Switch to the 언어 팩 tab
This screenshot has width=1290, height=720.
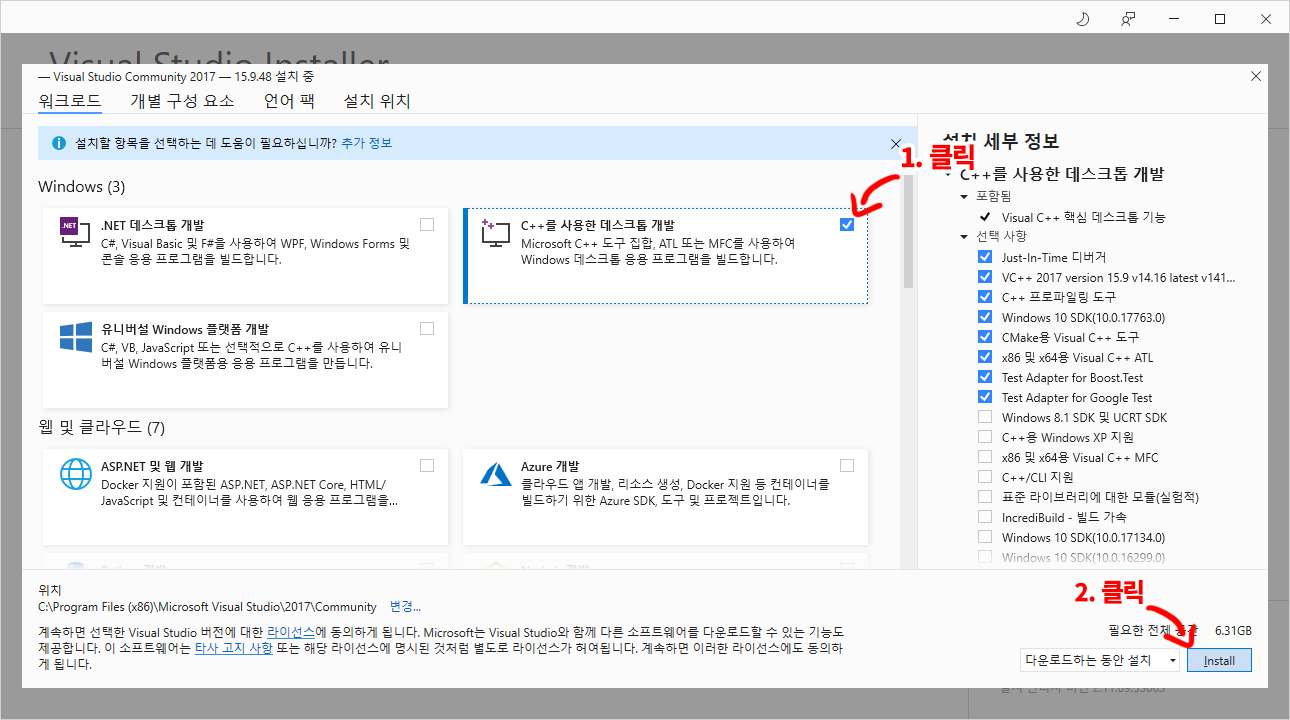(289, 101)
